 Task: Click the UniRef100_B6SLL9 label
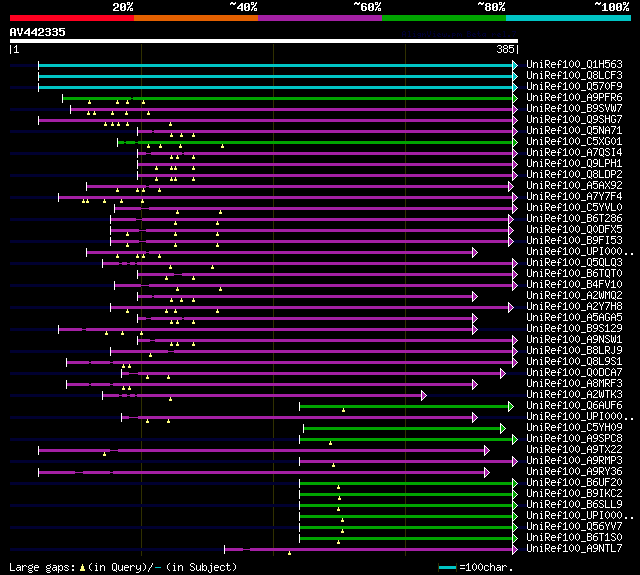[x=574, y=505]
